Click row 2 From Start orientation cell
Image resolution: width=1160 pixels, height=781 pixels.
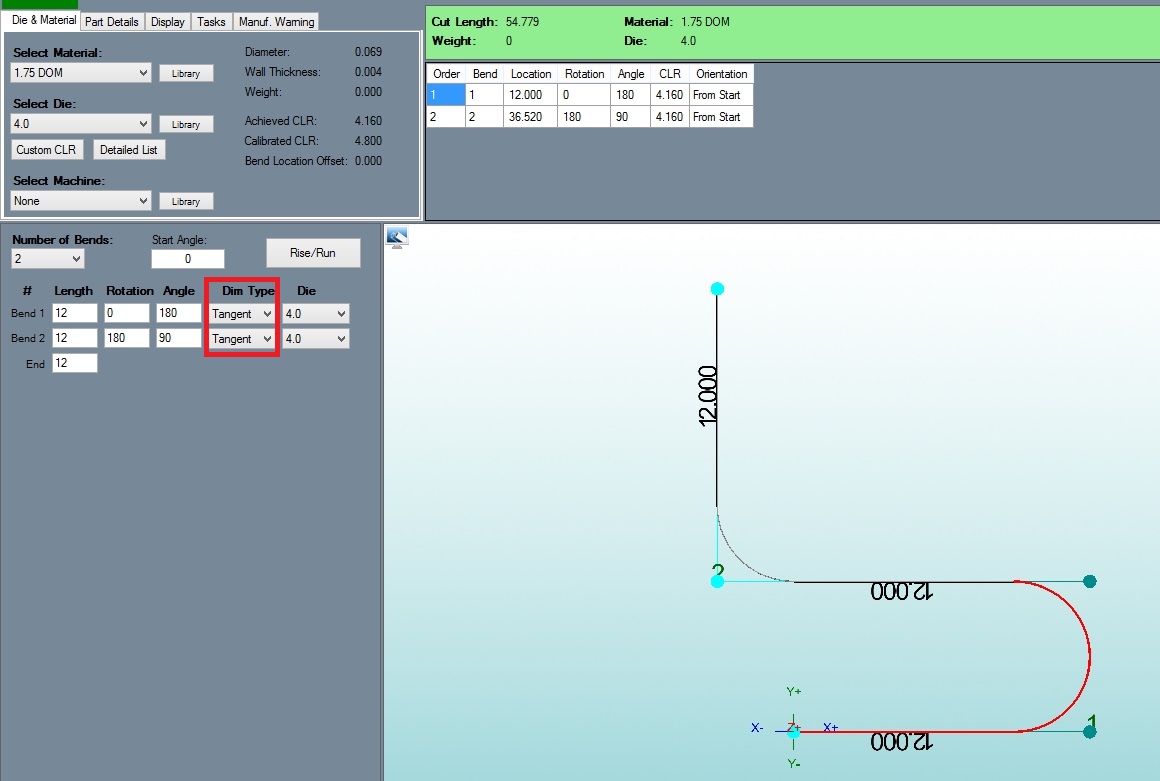(x=721, y=117)
